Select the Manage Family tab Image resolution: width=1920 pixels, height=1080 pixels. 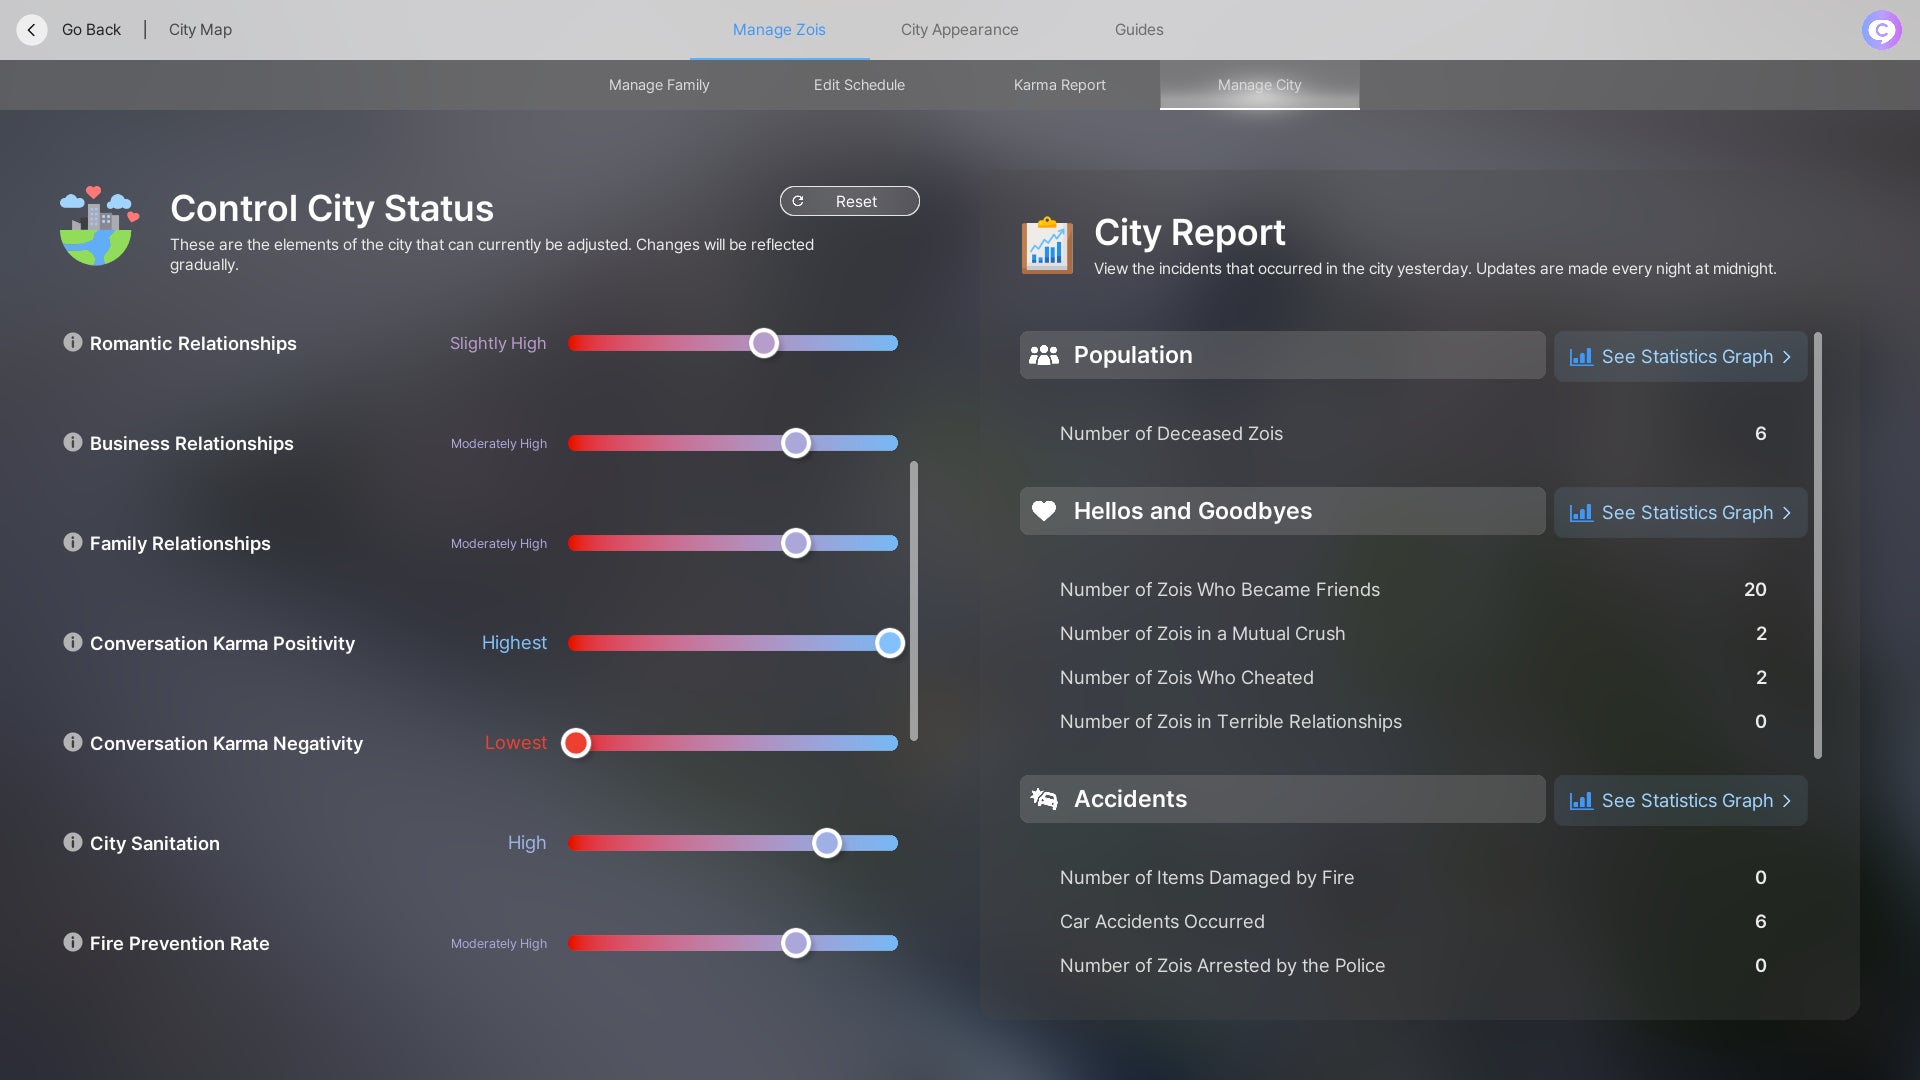(x=658, y=85)
